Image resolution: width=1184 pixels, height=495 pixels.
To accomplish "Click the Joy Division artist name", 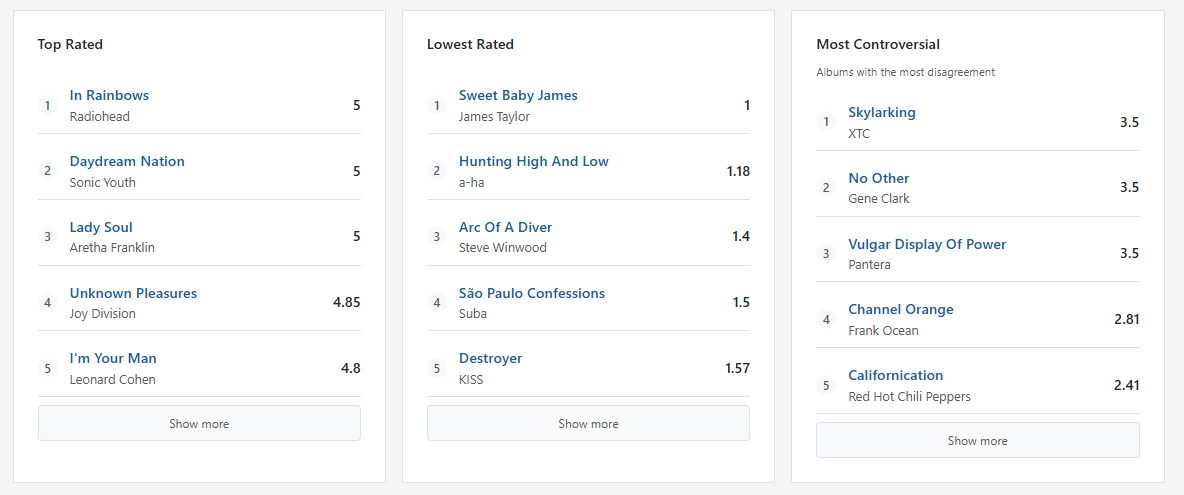I will click(103, 313).
